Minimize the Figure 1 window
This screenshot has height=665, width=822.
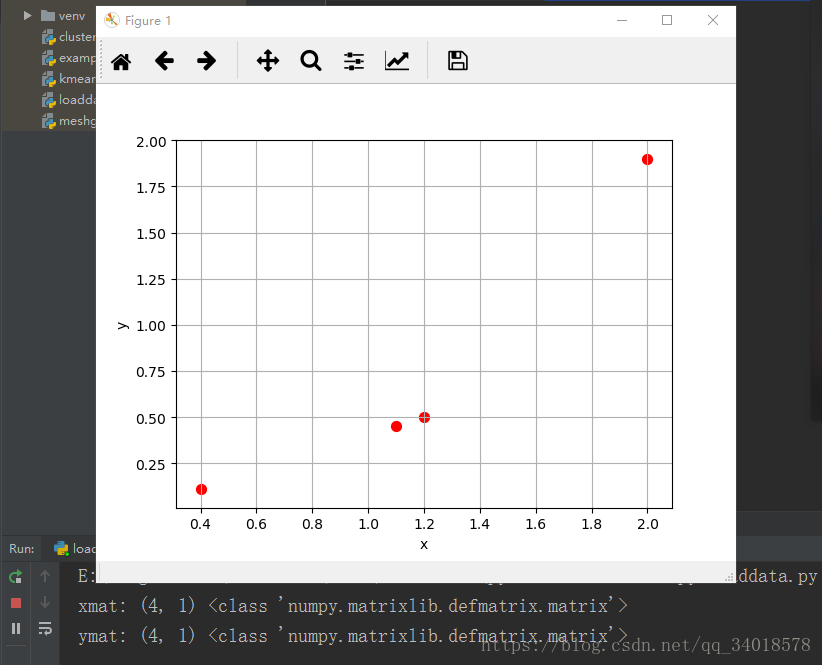pos(622,20)
